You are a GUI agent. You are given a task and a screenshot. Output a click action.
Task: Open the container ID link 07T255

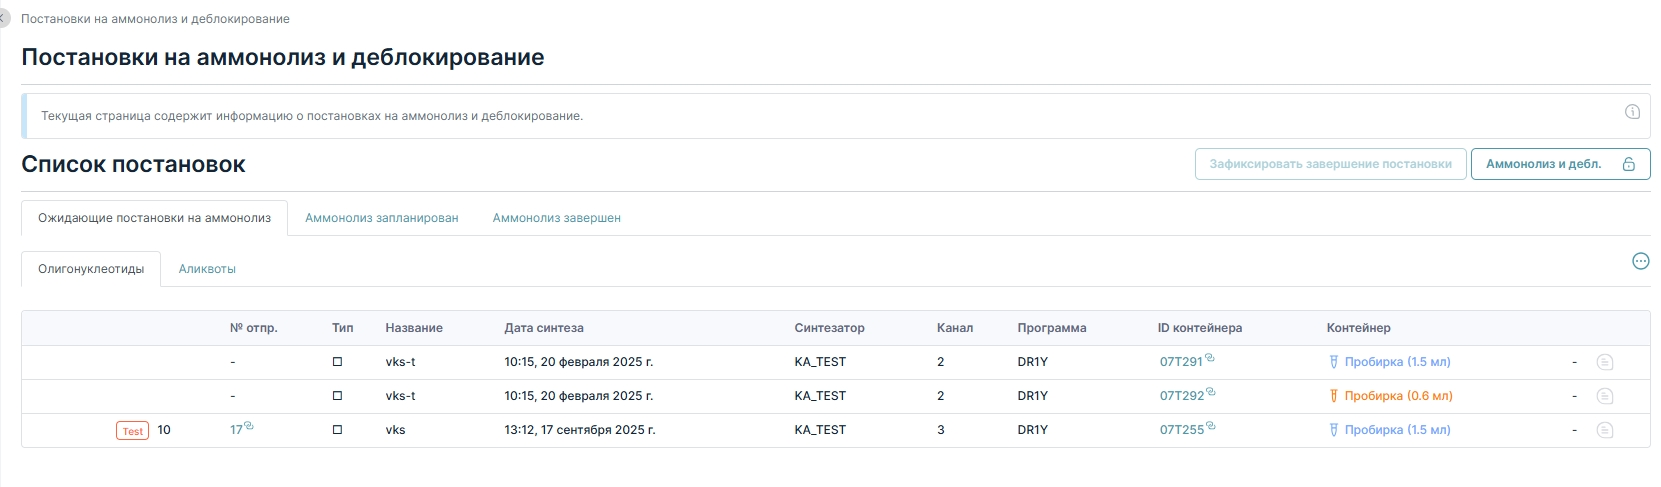point(1182,430)
